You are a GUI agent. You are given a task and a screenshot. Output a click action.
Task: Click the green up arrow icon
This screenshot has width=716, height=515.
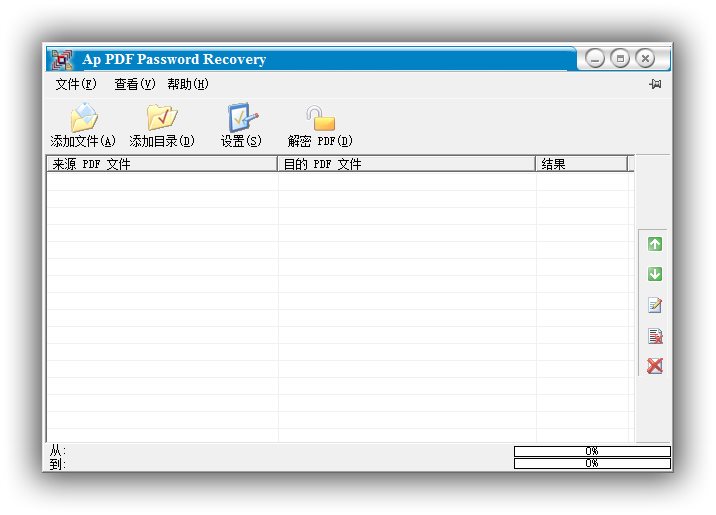pos(655,244)
